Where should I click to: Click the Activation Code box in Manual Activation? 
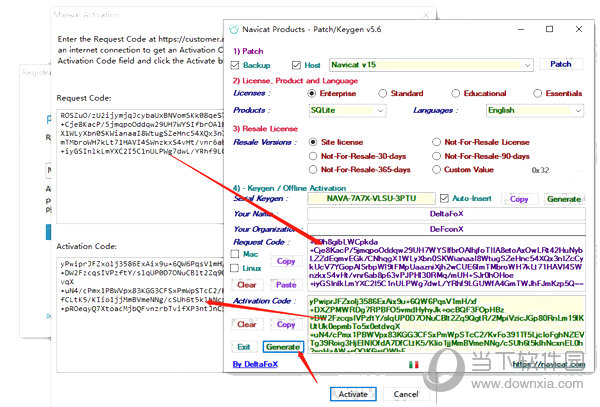[x=140, y=314]
